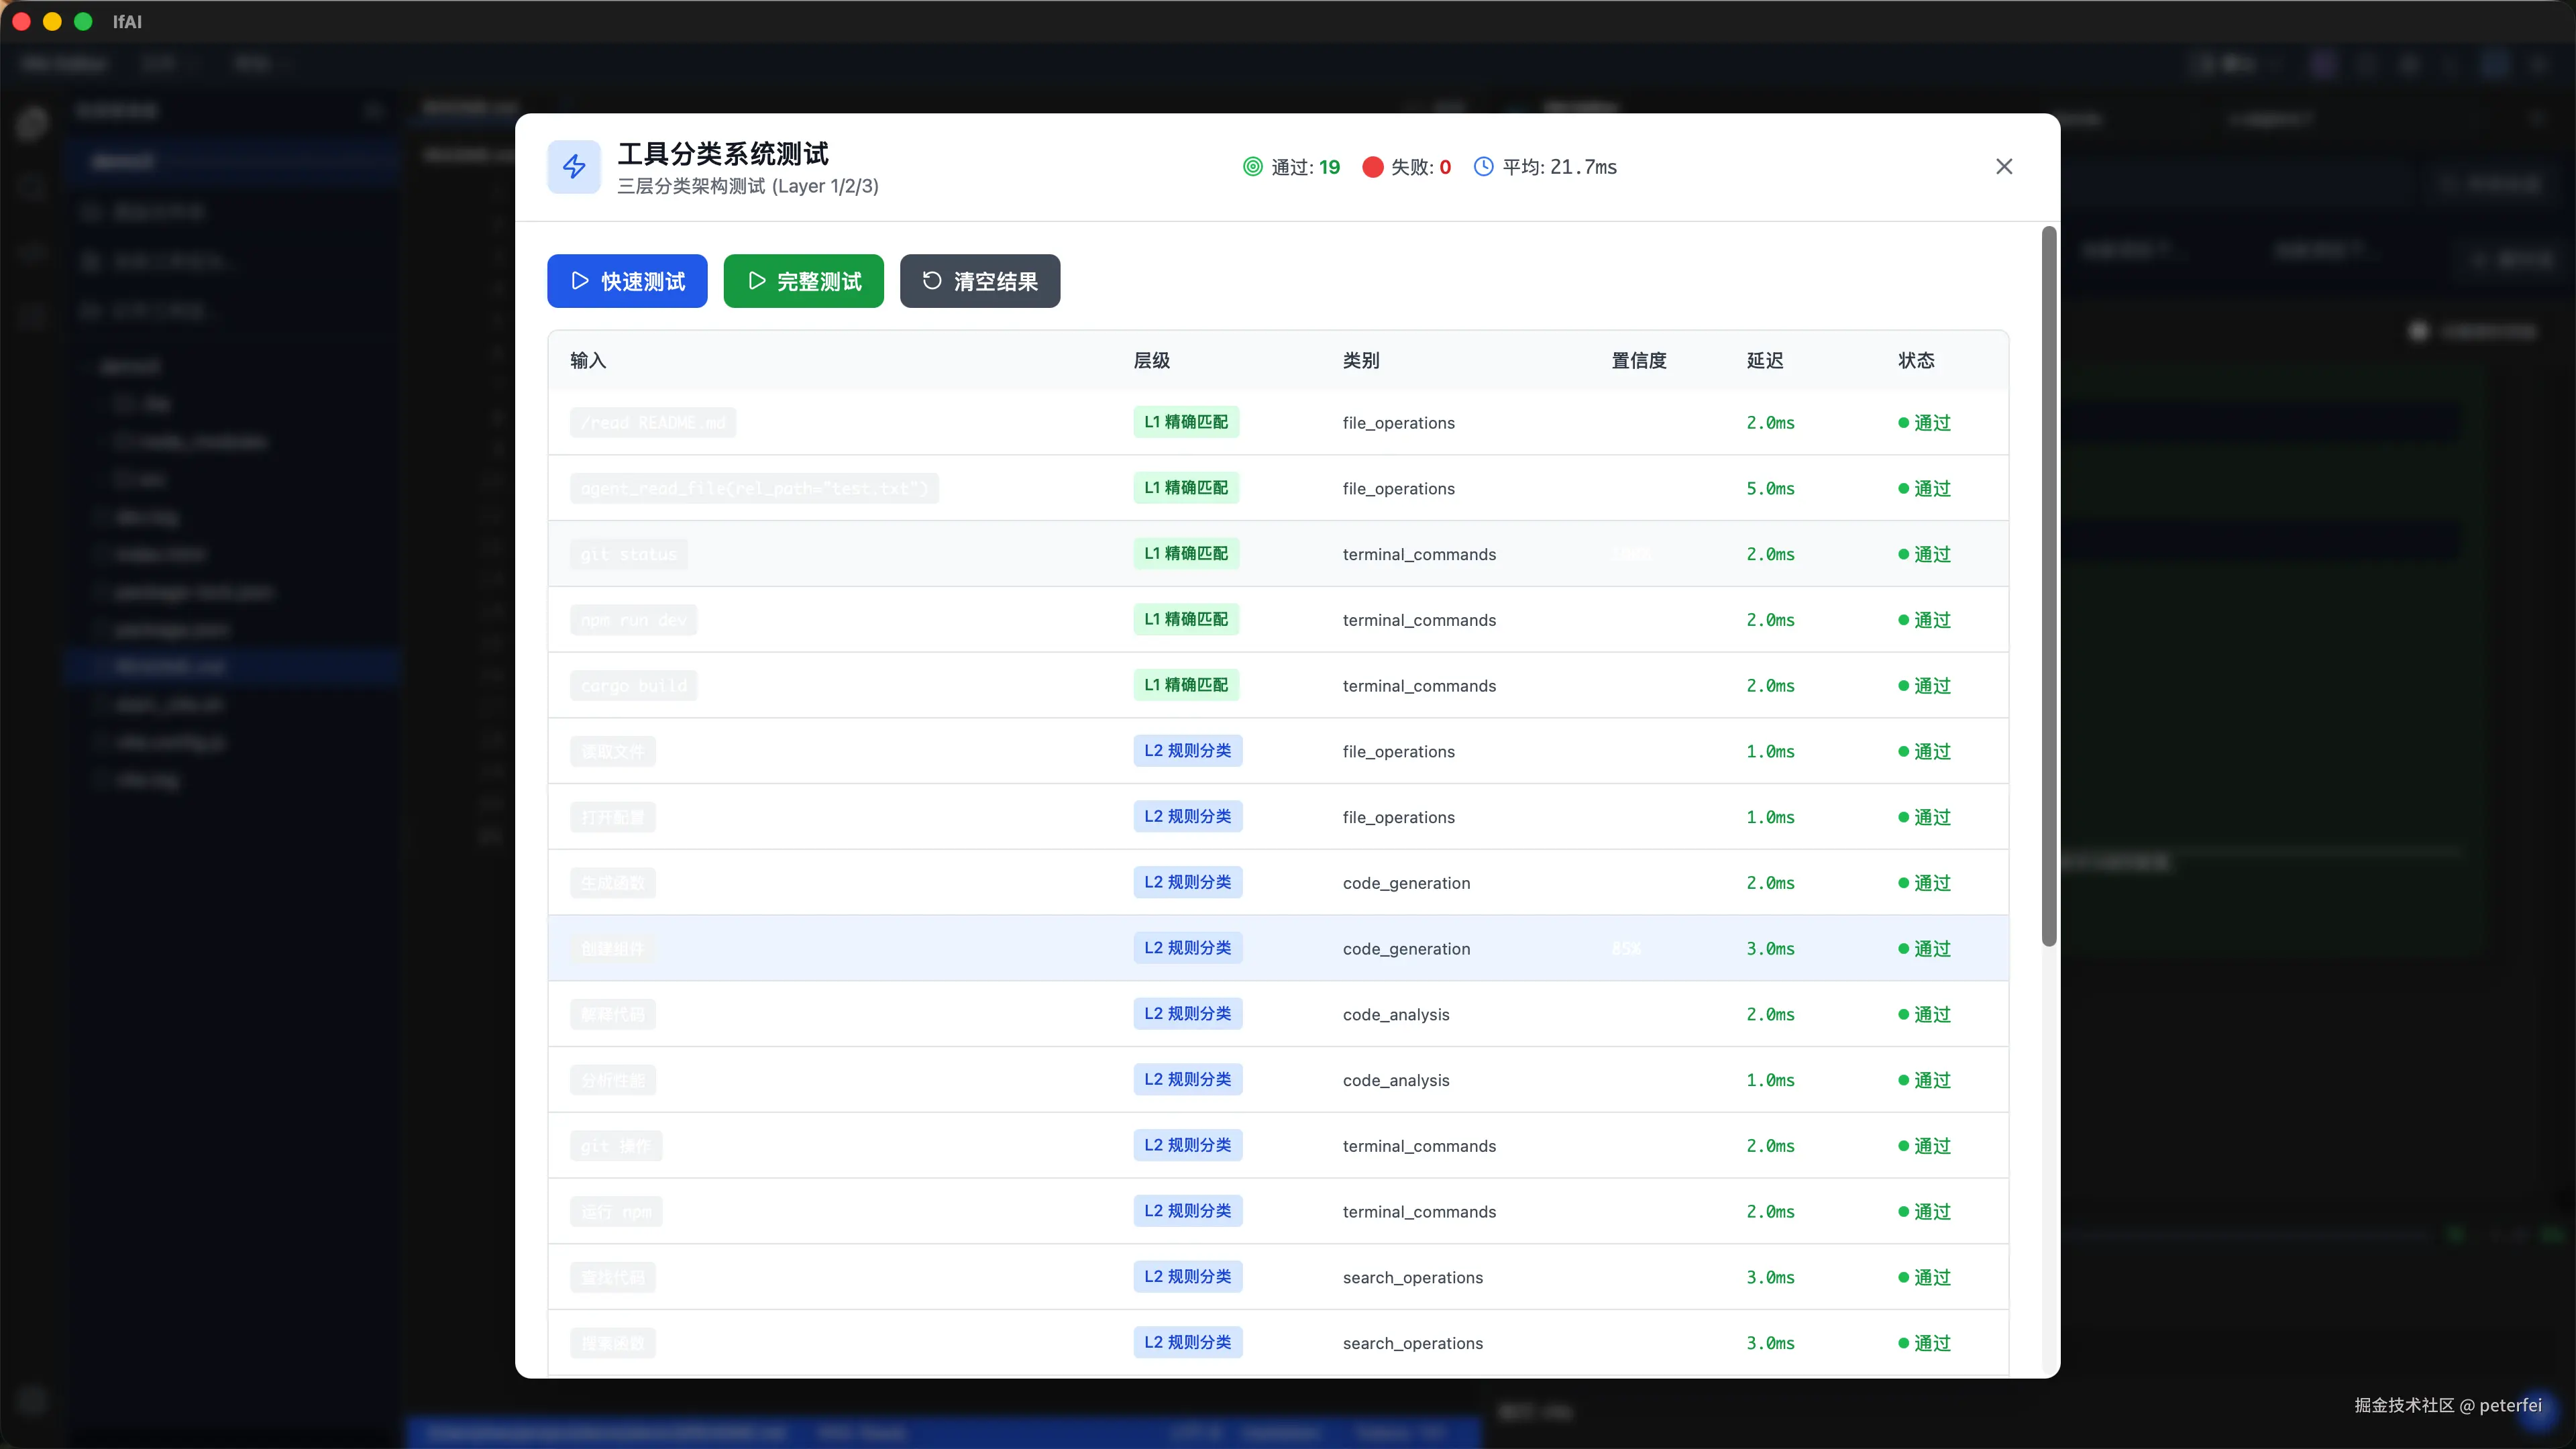Select the npm run dev input cell
This screenshot has width=2576, height=1449.
(x=633, y=620)
